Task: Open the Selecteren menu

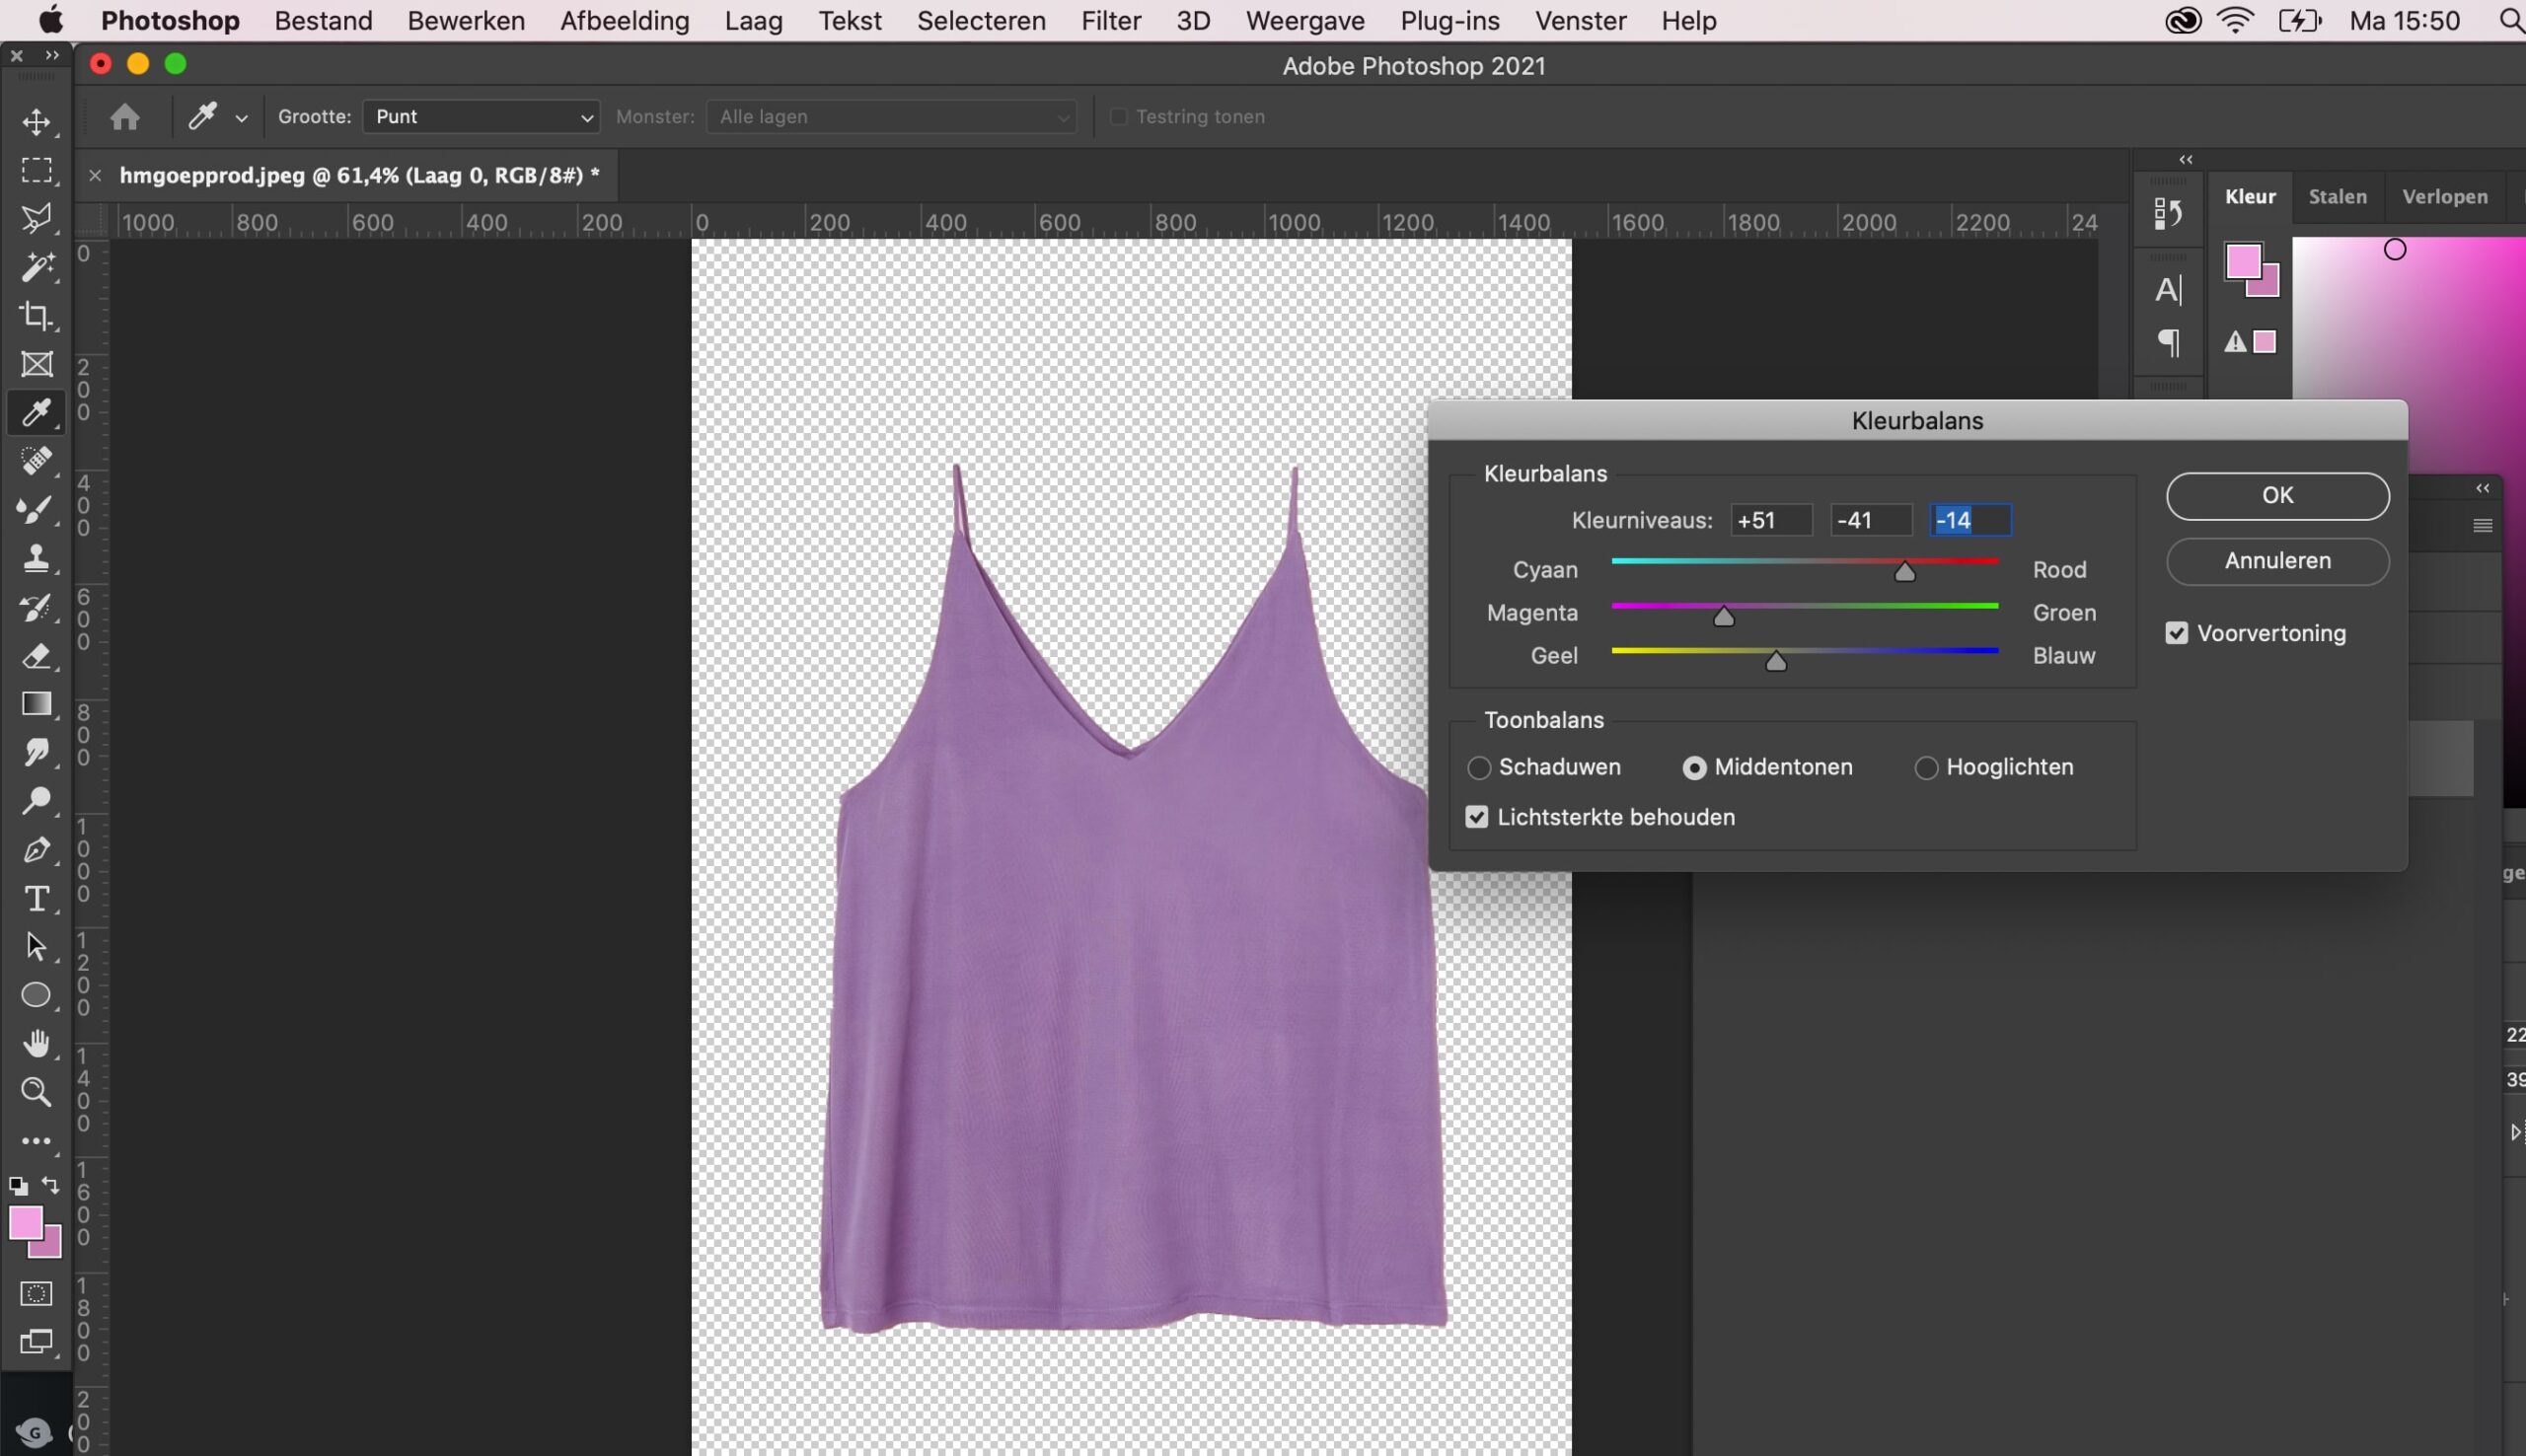Action: pyautogui.click(x=982, y=21)
